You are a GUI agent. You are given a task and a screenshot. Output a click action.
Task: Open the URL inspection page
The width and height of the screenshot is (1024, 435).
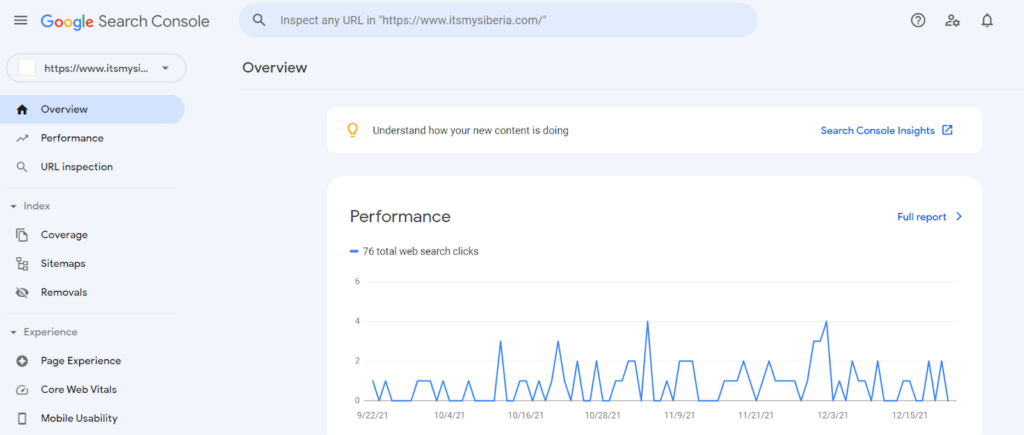coord(77,167)
